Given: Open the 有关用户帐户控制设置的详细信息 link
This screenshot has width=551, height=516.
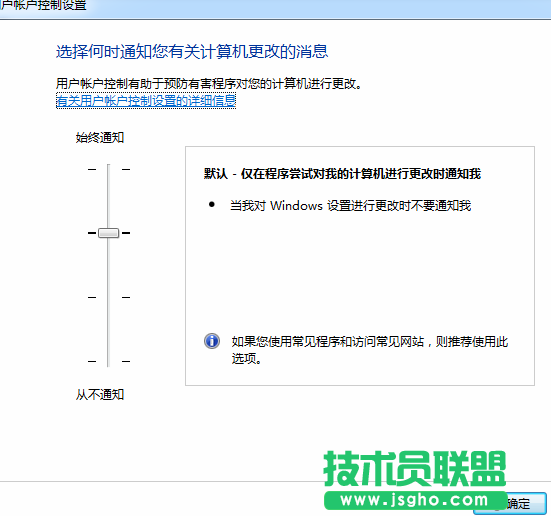Looking at the screenshot, I should tap(146, 101).
